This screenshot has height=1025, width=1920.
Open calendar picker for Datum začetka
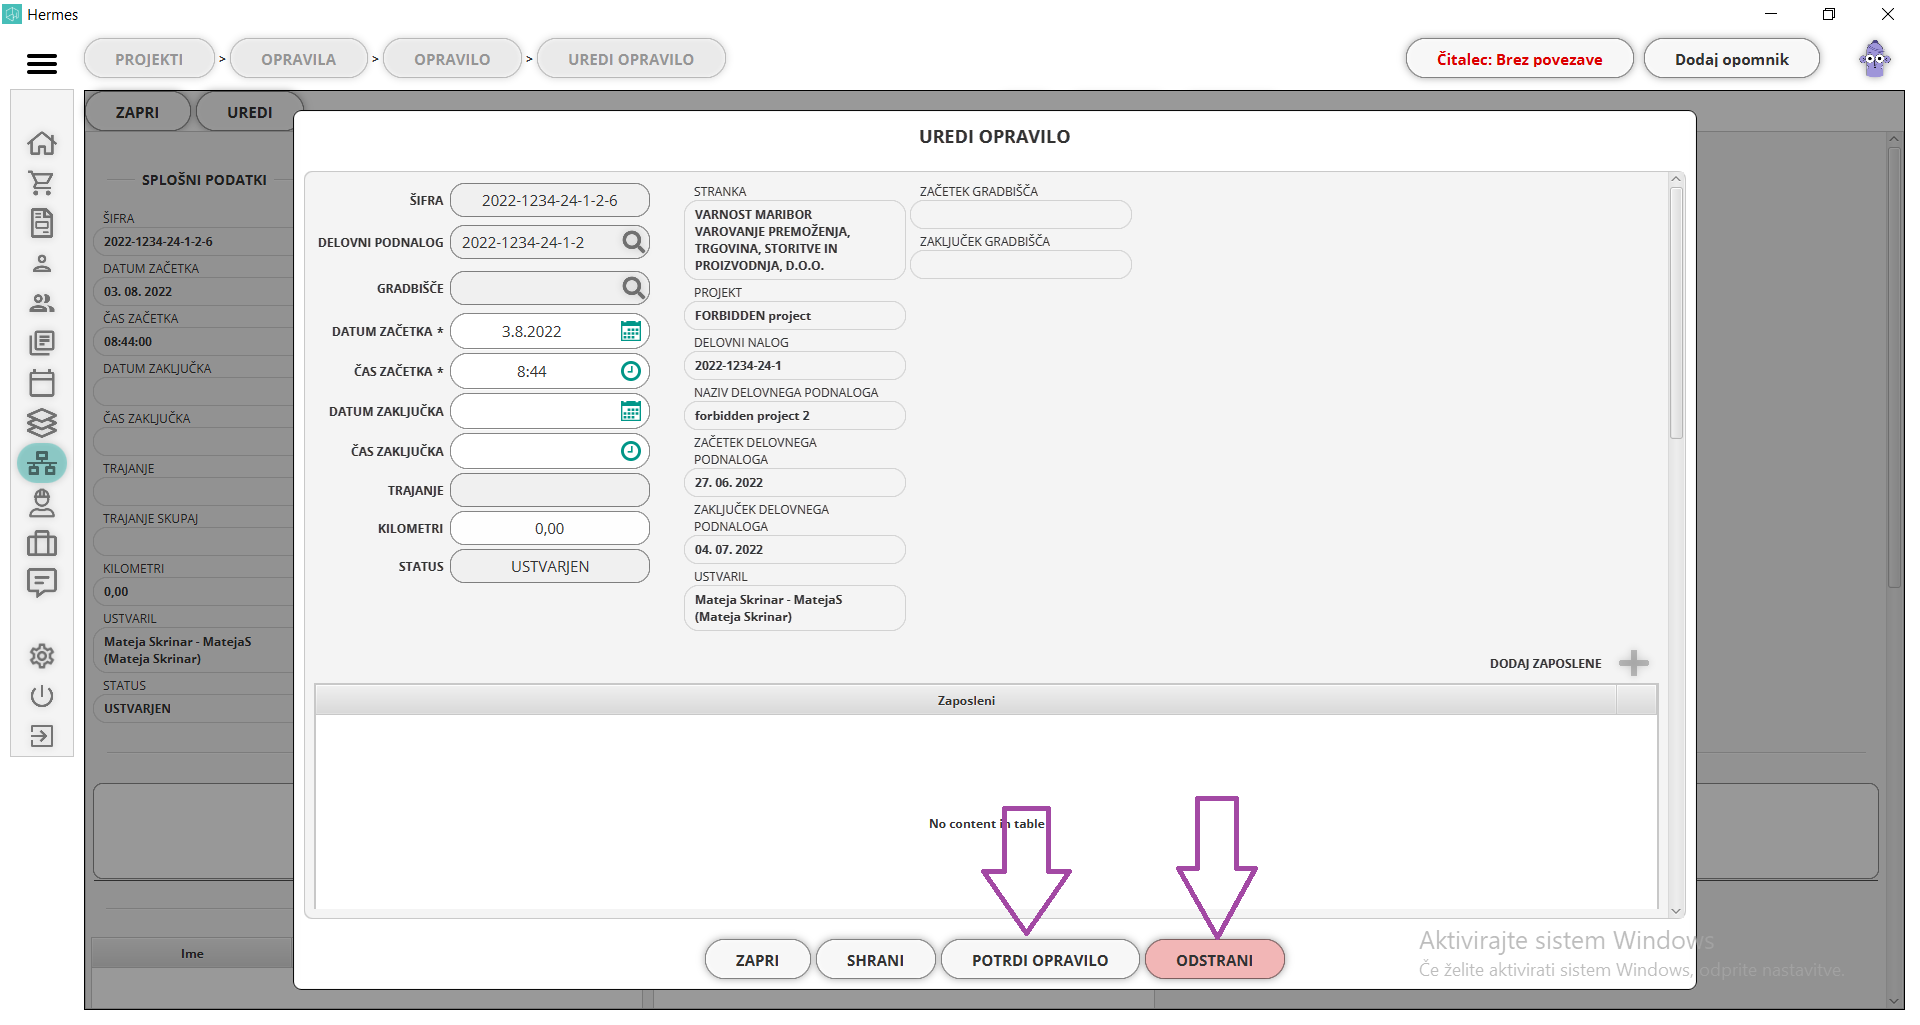[x=631, y=331]
